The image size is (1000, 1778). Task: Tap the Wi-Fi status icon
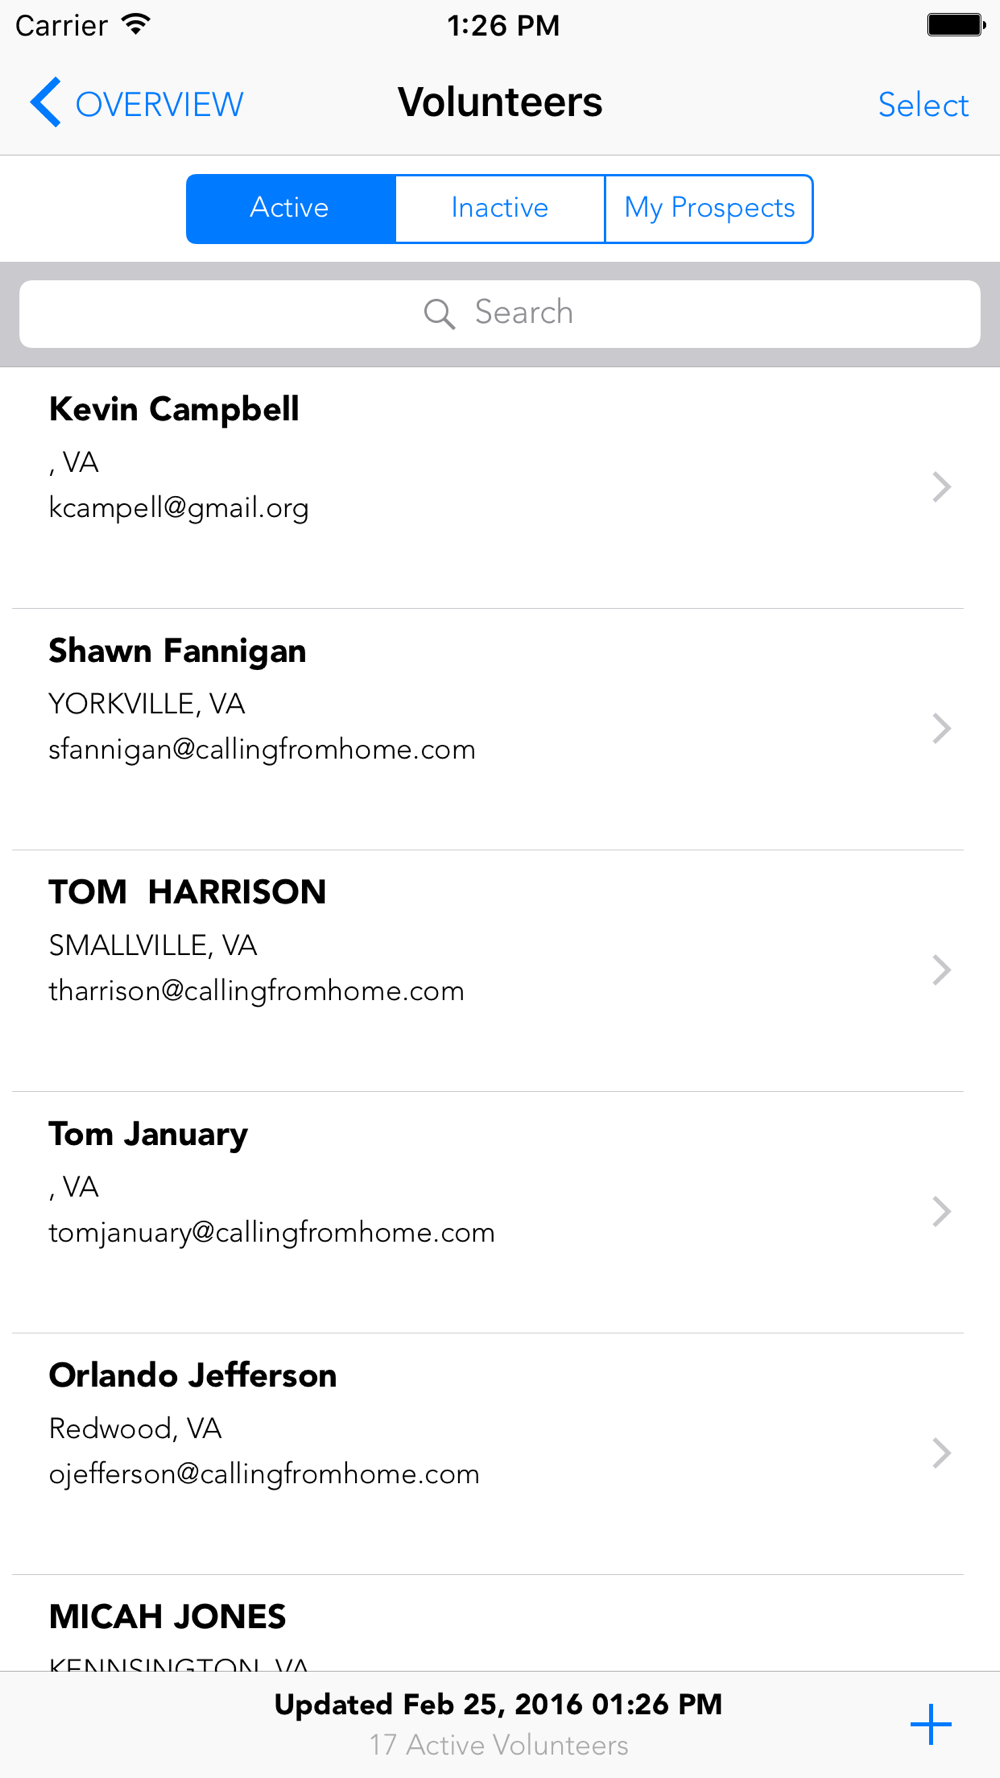[135, 25]
